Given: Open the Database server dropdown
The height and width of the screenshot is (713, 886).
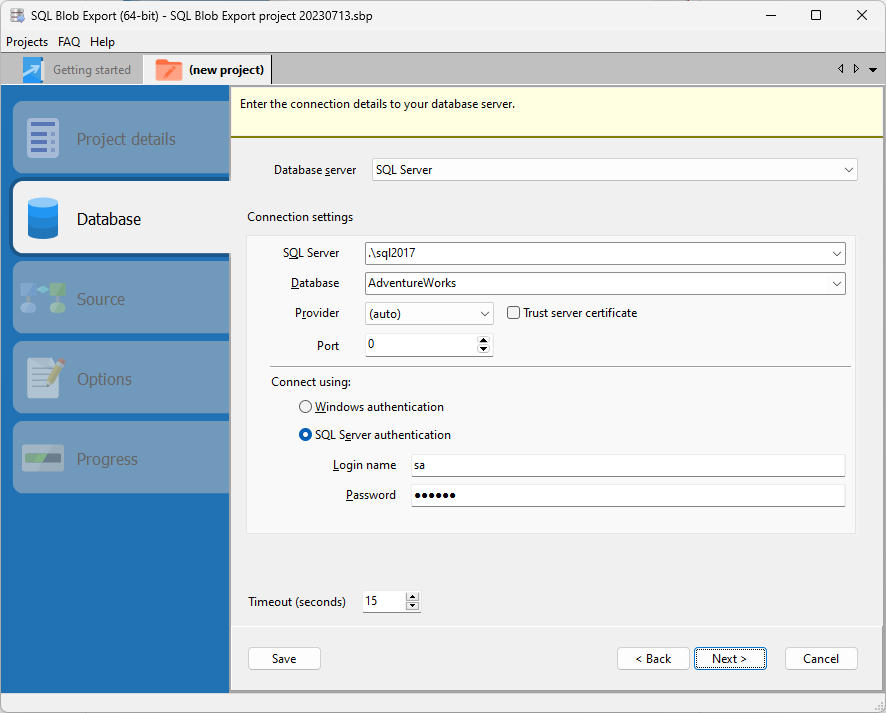Looking at the screenshot, I should 849,169.
